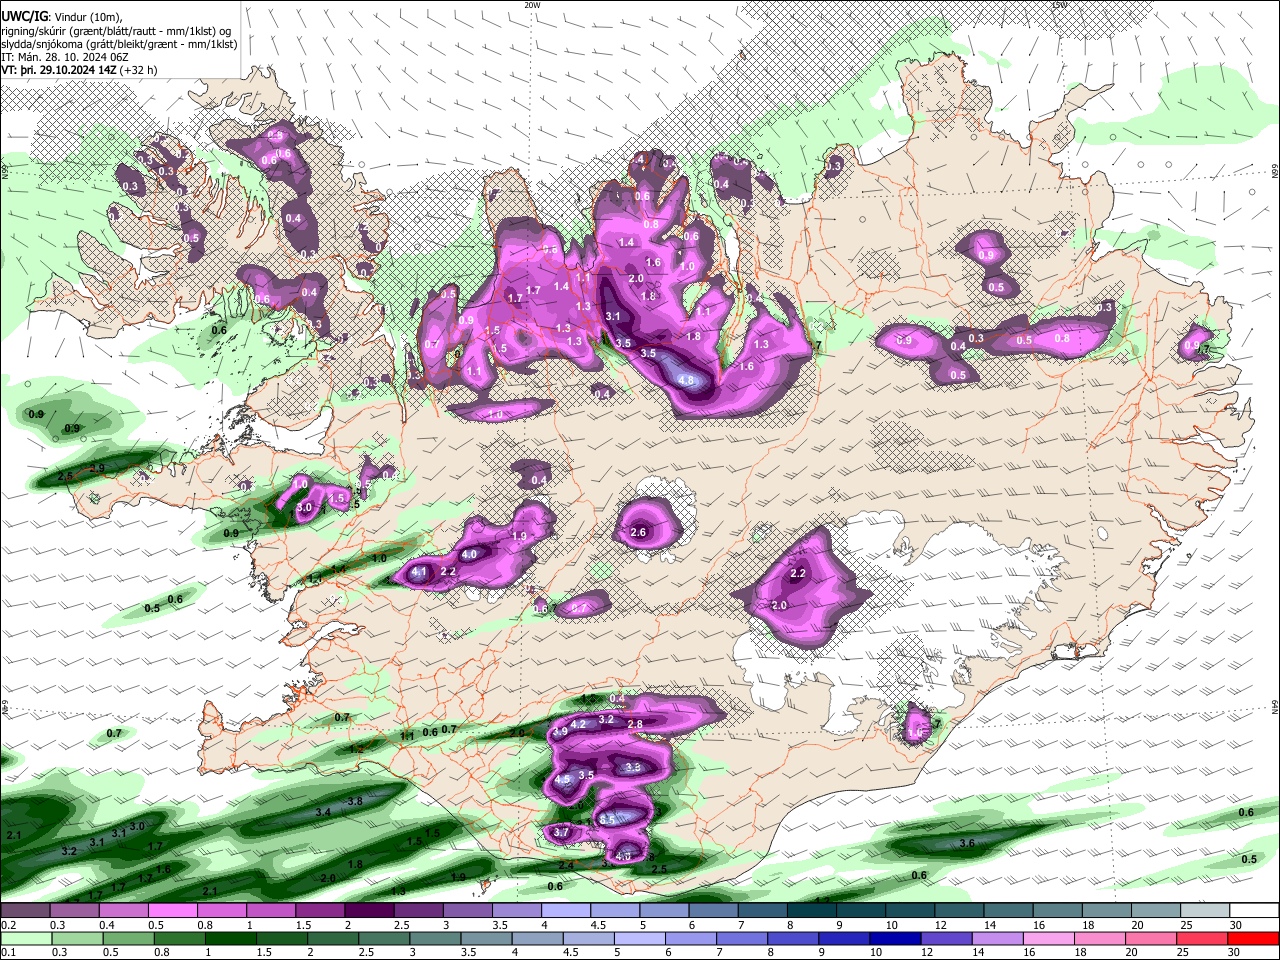Click the '15W' longitude label
Viewport: 1280px width, 960px height.
(x=1059, y=5)
